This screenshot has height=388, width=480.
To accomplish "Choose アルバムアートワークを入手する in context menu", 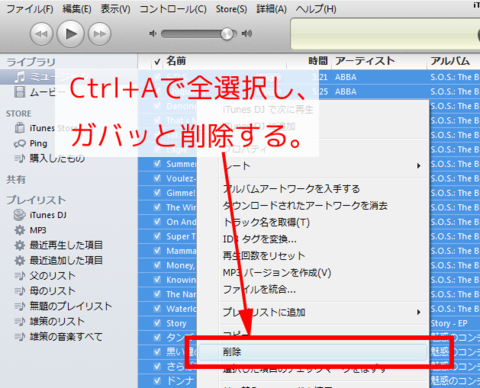I will coord(291,189).
